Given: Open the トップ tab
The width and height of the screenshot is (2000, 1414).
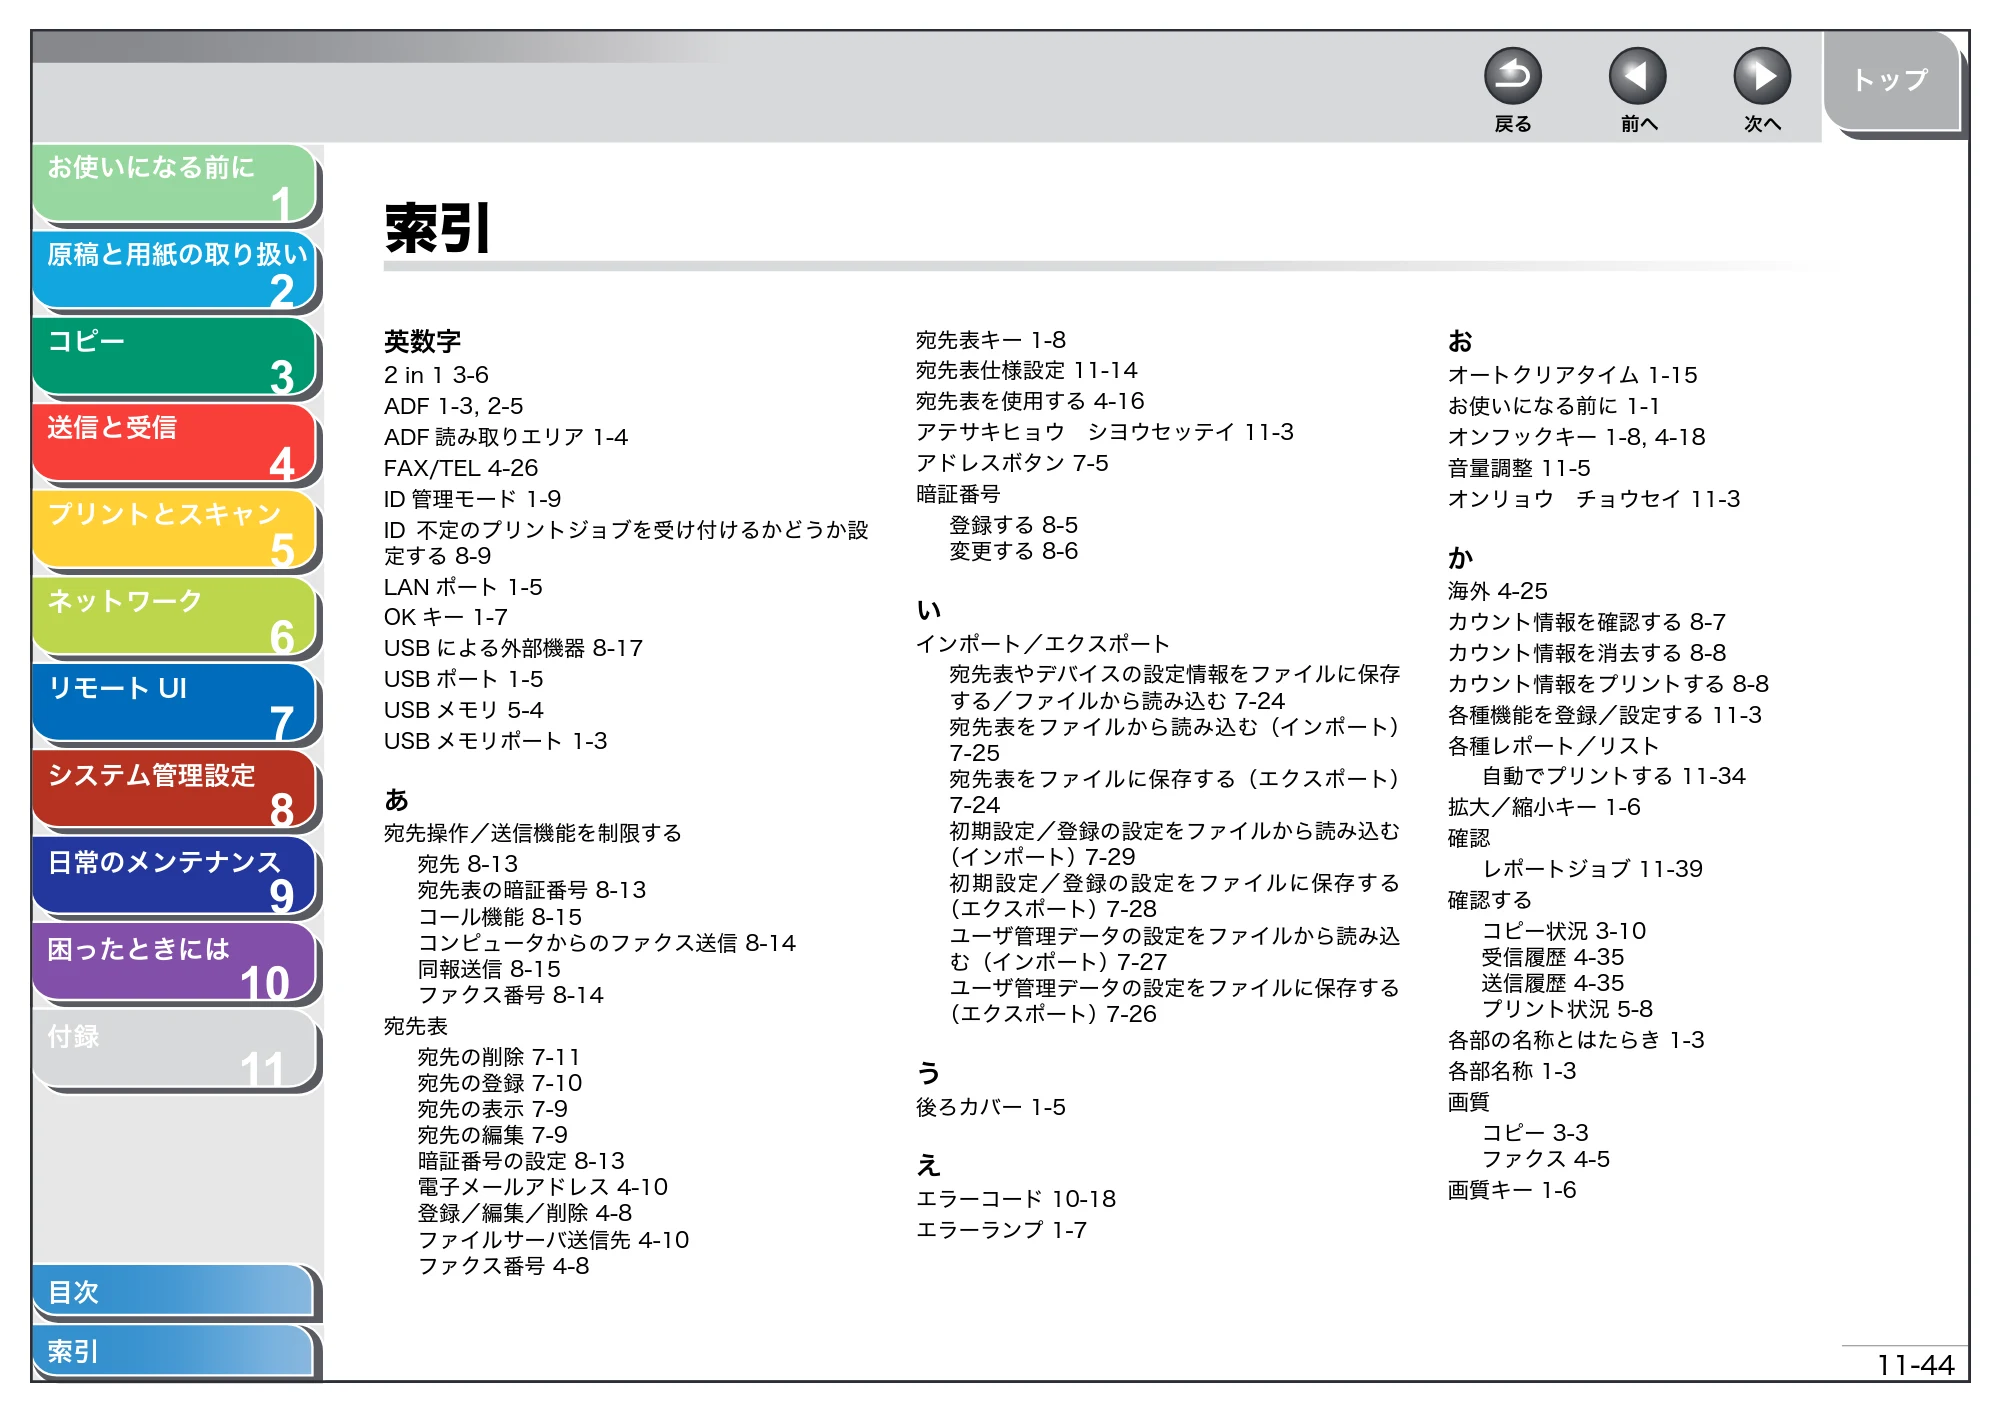Looking at the screenshot, I should 1890,81.
